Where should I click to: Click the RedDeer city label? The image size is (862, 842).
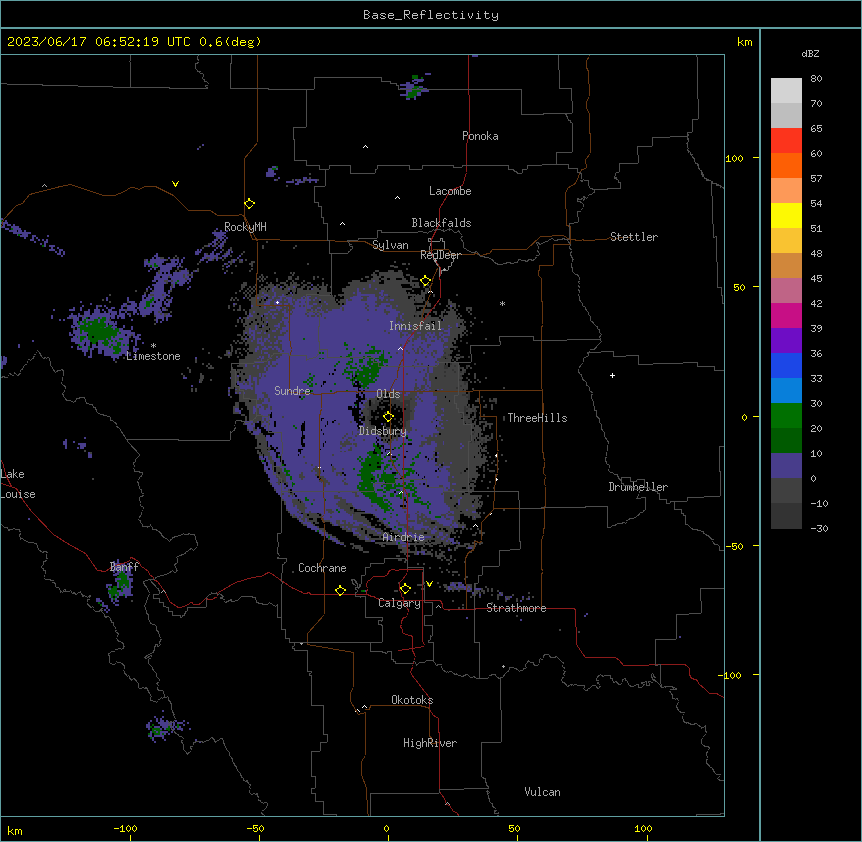[440, 255]
